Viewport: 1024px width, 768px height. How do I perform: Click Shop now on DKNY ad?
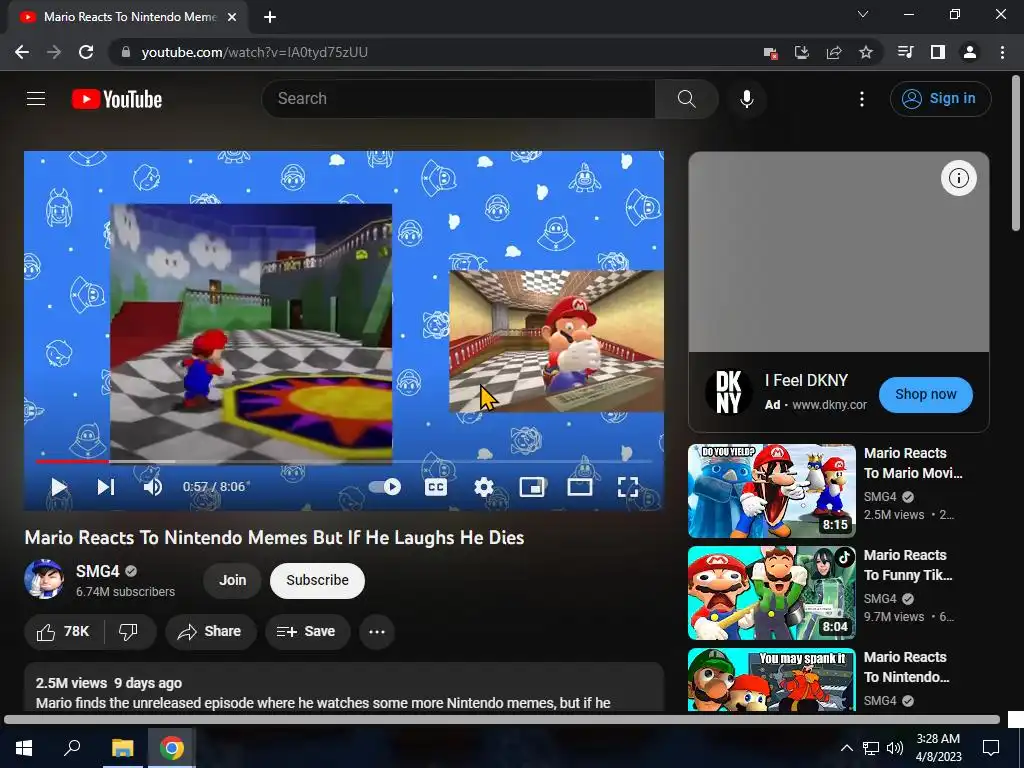click(x=925, y=394)
